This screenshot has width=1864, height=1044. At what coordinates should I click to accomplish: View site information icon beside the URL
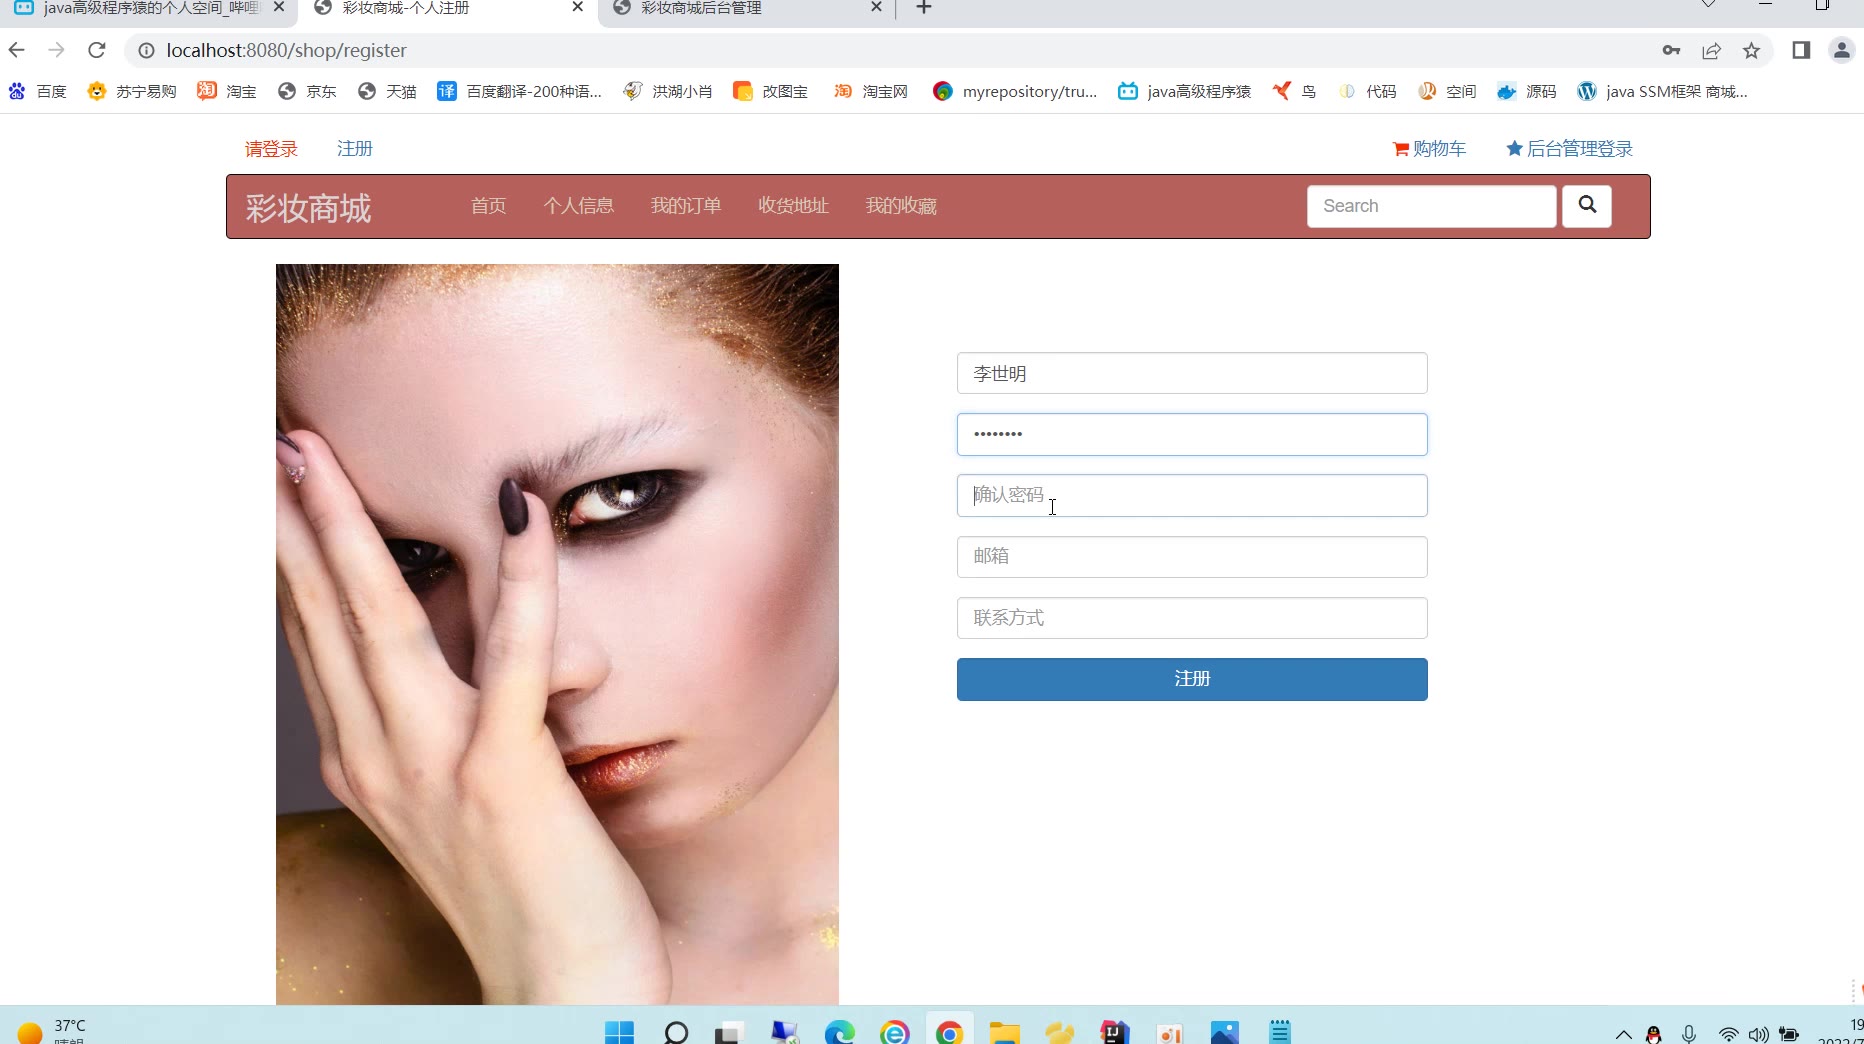tap(146, 50)
